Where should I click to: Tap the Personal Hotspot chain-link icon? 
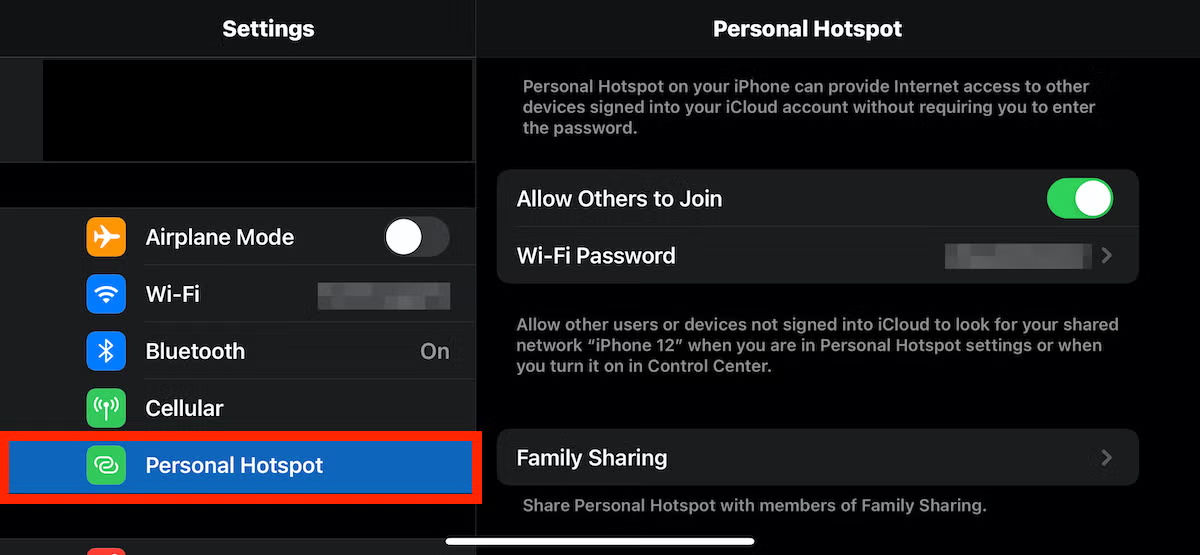[106, 466]
